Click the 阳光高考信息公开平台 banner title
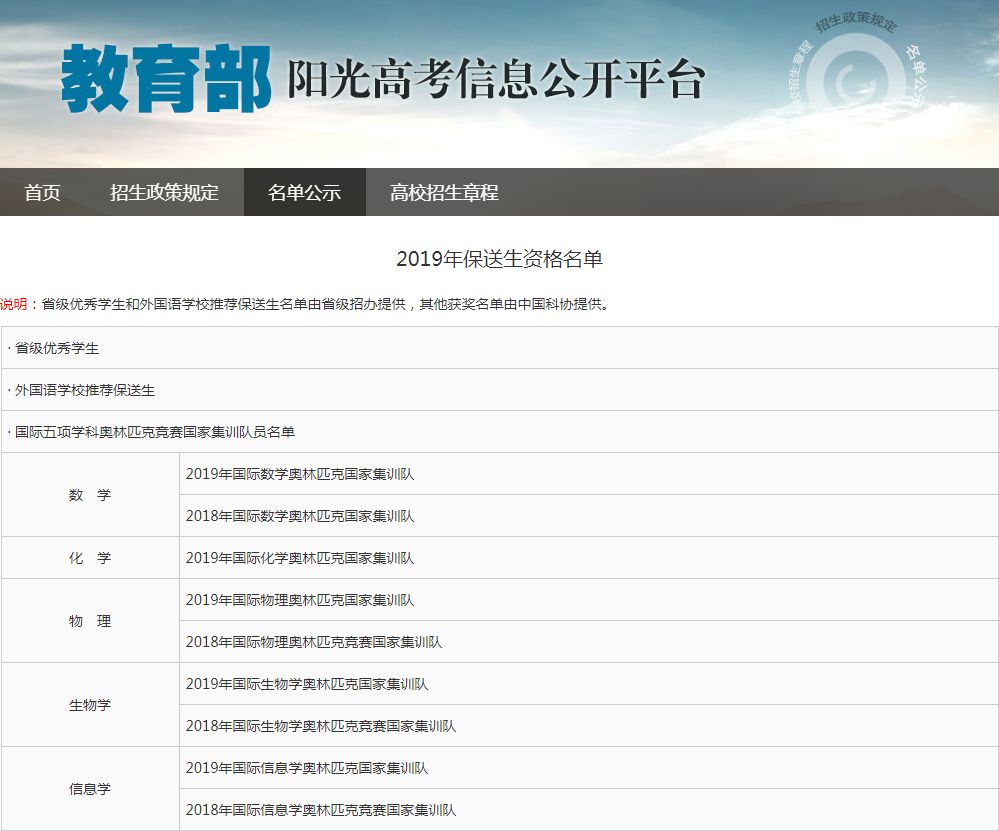 coord(496,79)
